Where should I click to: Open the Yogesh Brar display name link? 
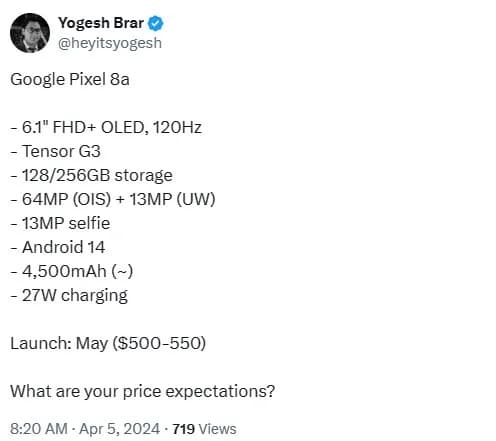pyautogui.click(x=101, y=23)
